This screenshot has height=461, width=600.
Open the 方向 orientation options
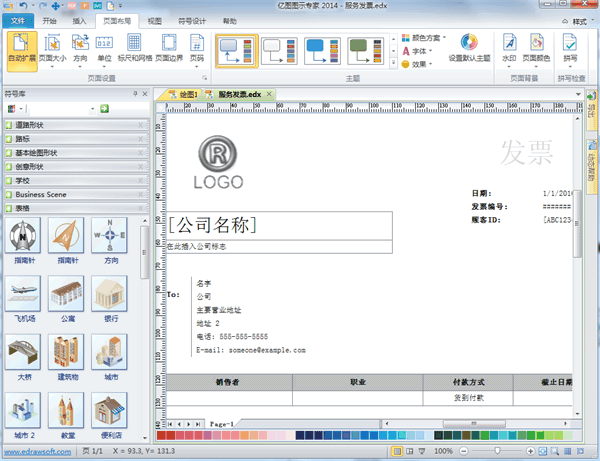pos(80,51)
